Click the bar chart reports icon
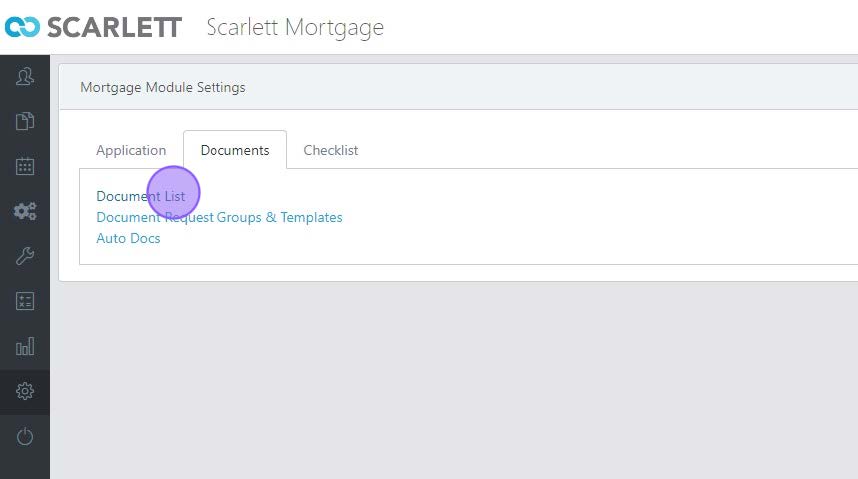Image resolution: width=858 pixels, height=479 pixels. (x=25, y=346)
